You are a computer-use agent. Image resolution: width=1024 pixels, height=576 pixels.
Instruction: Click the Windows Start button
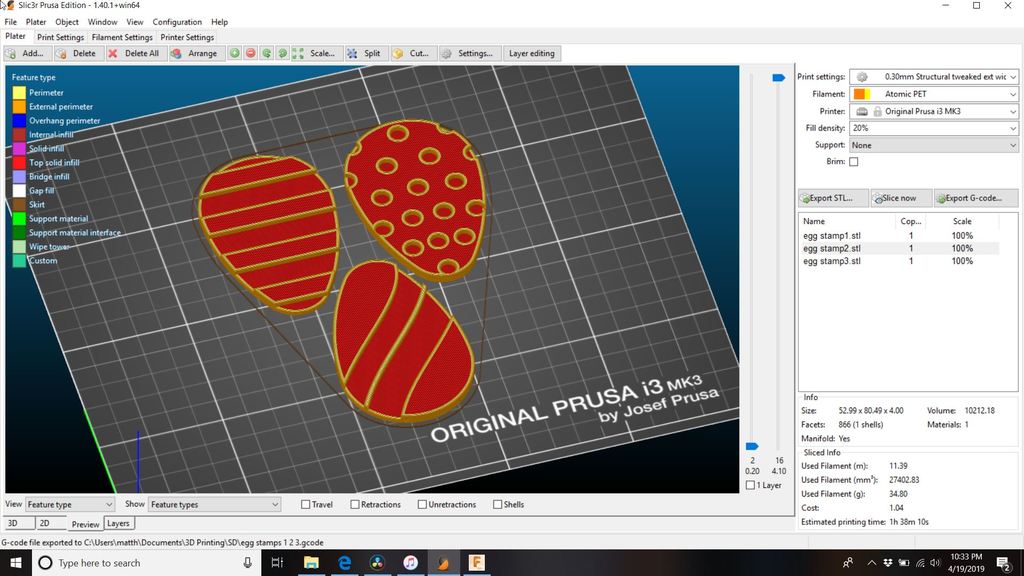pyautogui.click(x=16, y=562)
